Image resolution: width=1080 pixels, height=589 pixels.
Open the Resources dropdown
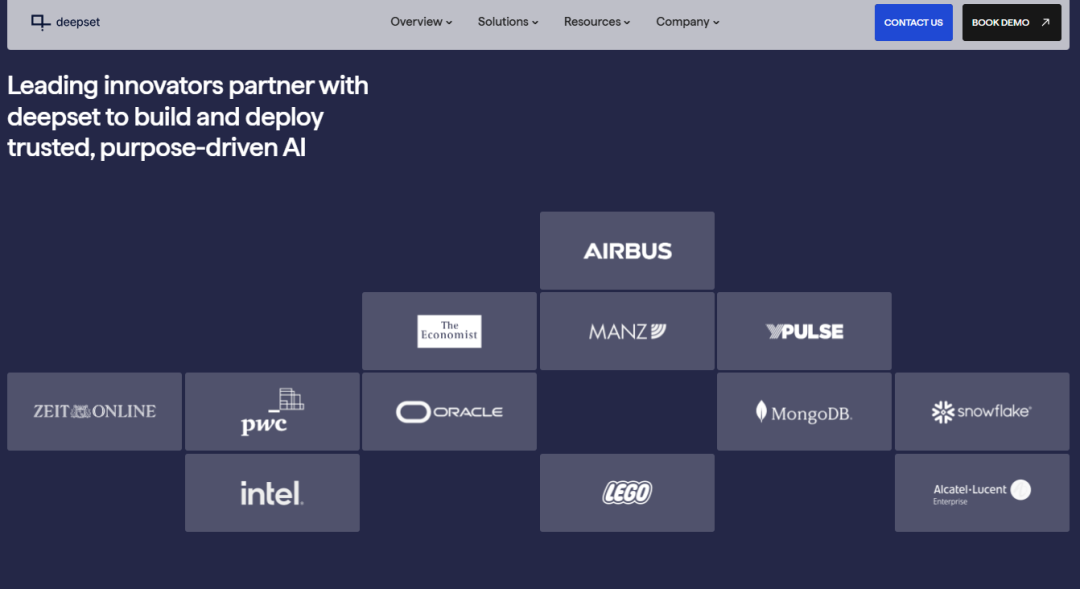click(596, 22)
